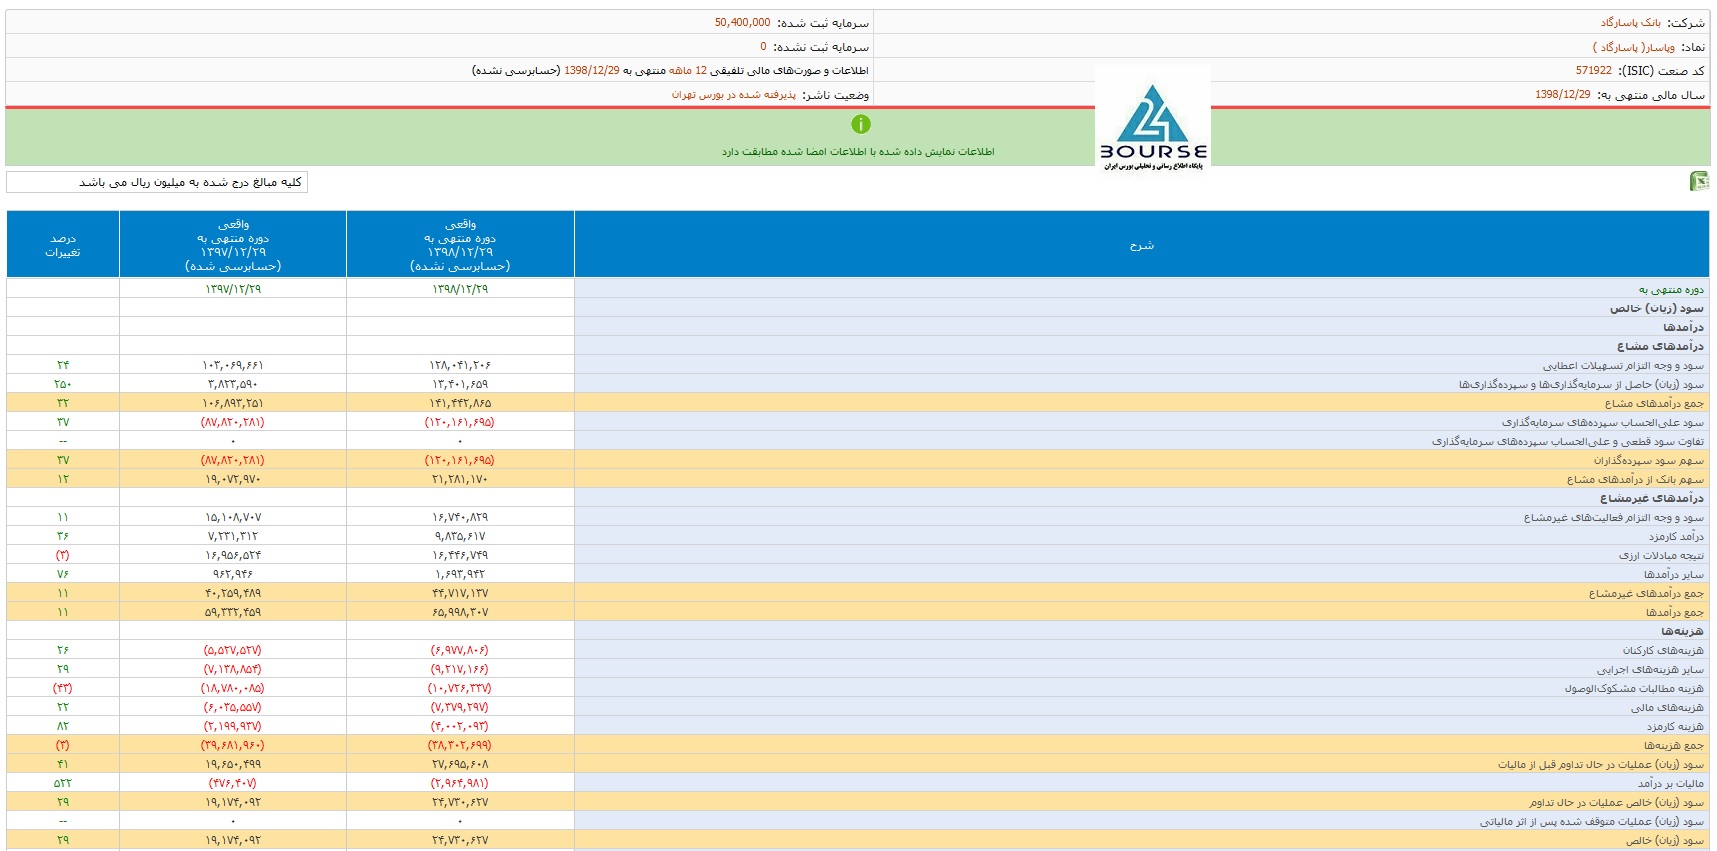1717x851 pixels.
Task: Select registered capital value '50,400,000'
Action: 742,22
